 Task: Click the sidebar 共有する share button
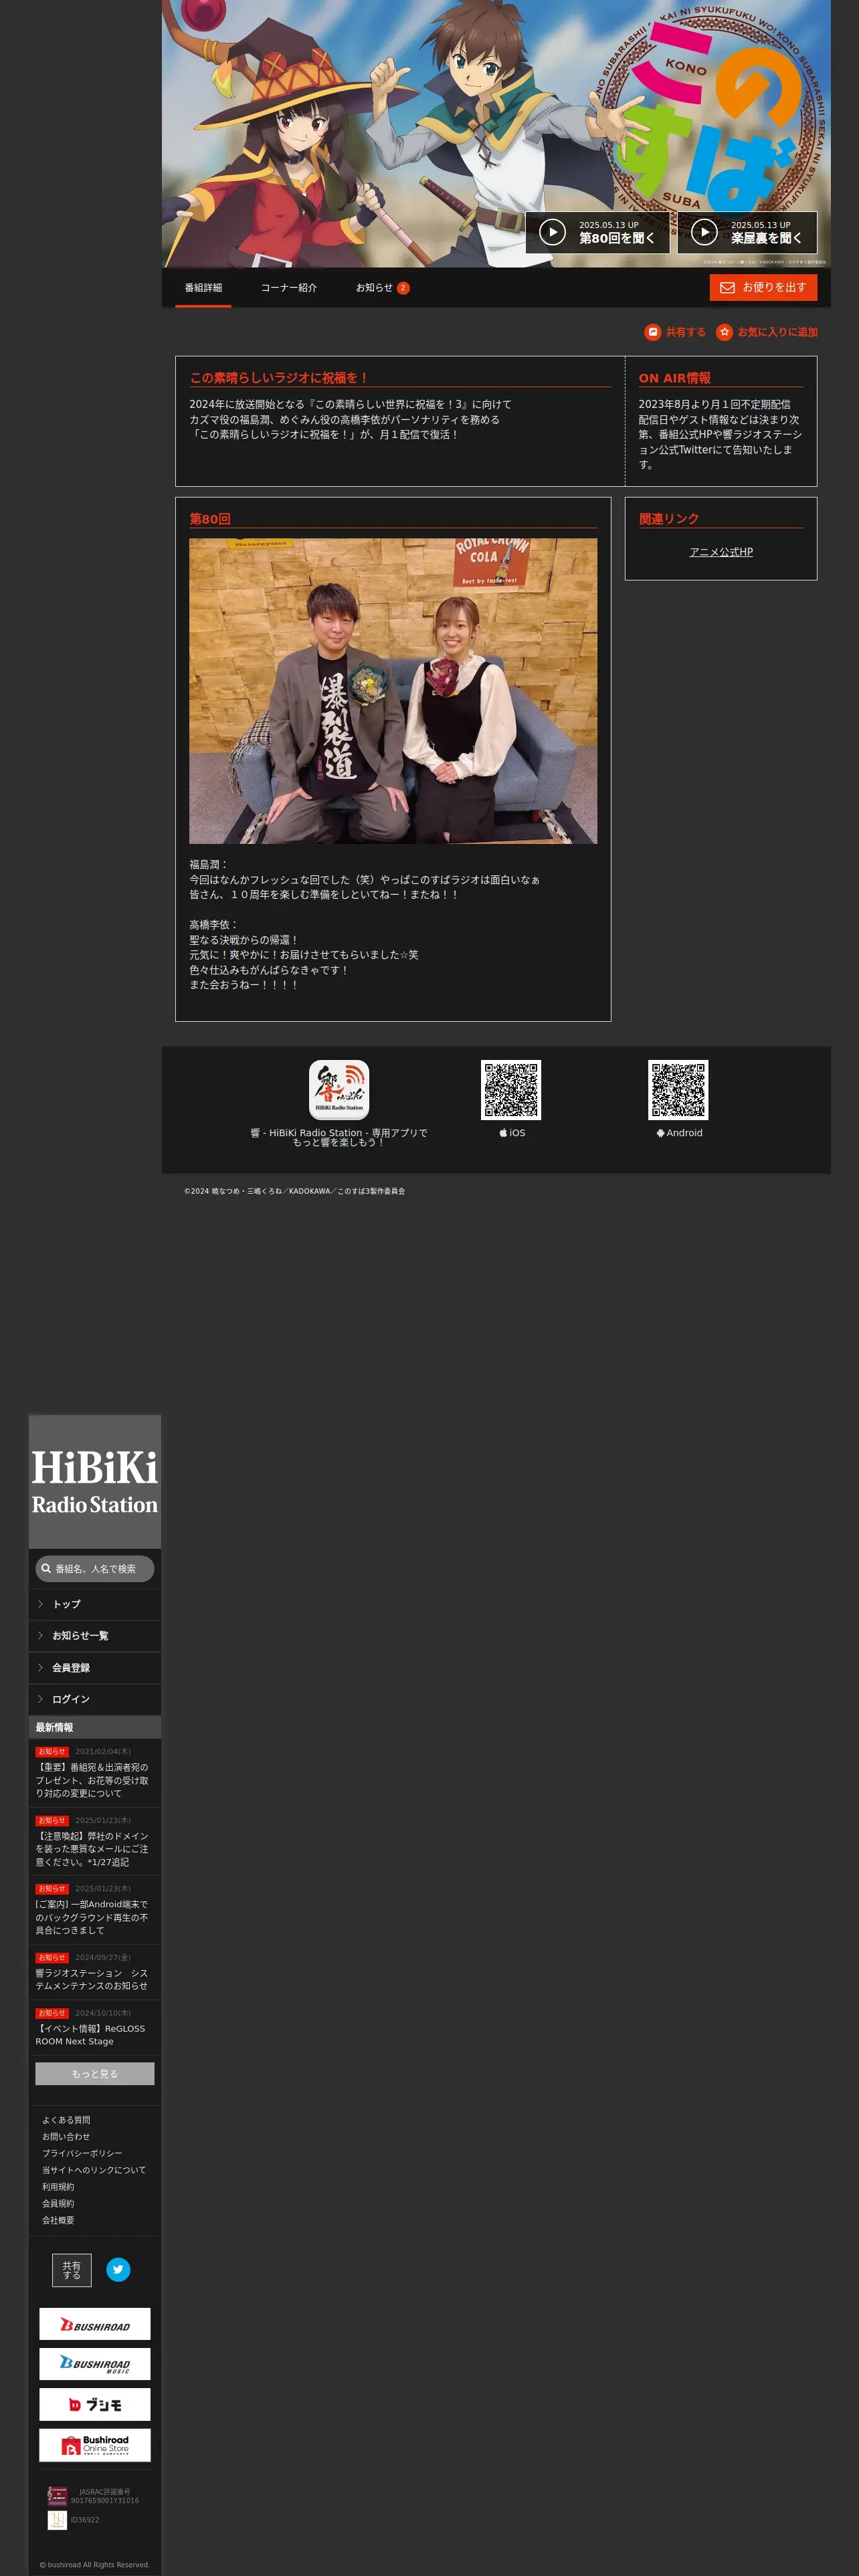(72, 2270)
